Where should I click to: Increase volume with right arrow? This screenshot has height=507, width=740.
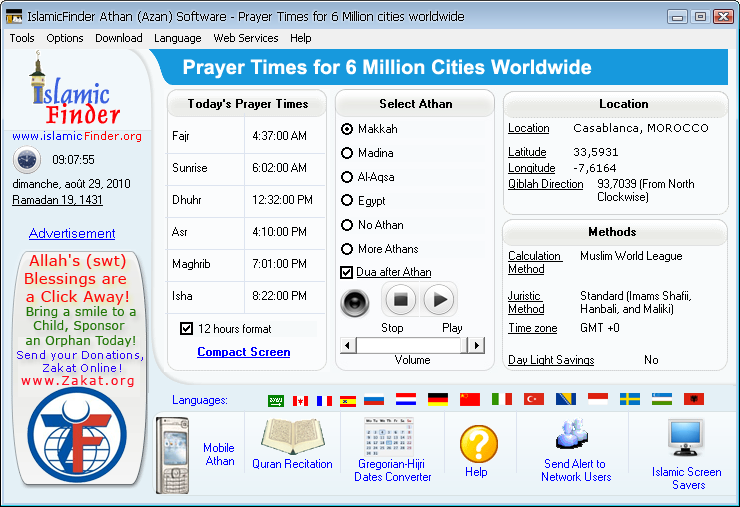477,346
